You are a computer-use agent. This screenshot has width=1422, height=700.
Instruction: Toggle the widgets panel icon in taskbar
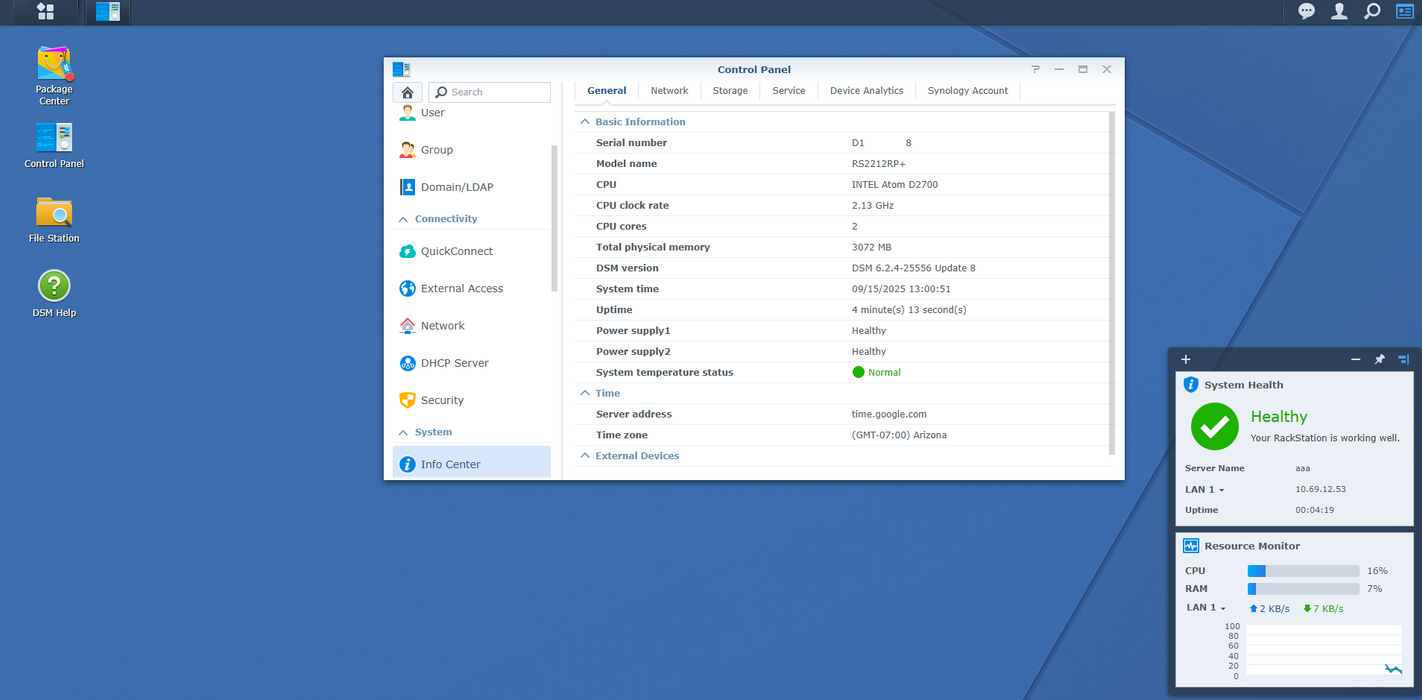1404,12
